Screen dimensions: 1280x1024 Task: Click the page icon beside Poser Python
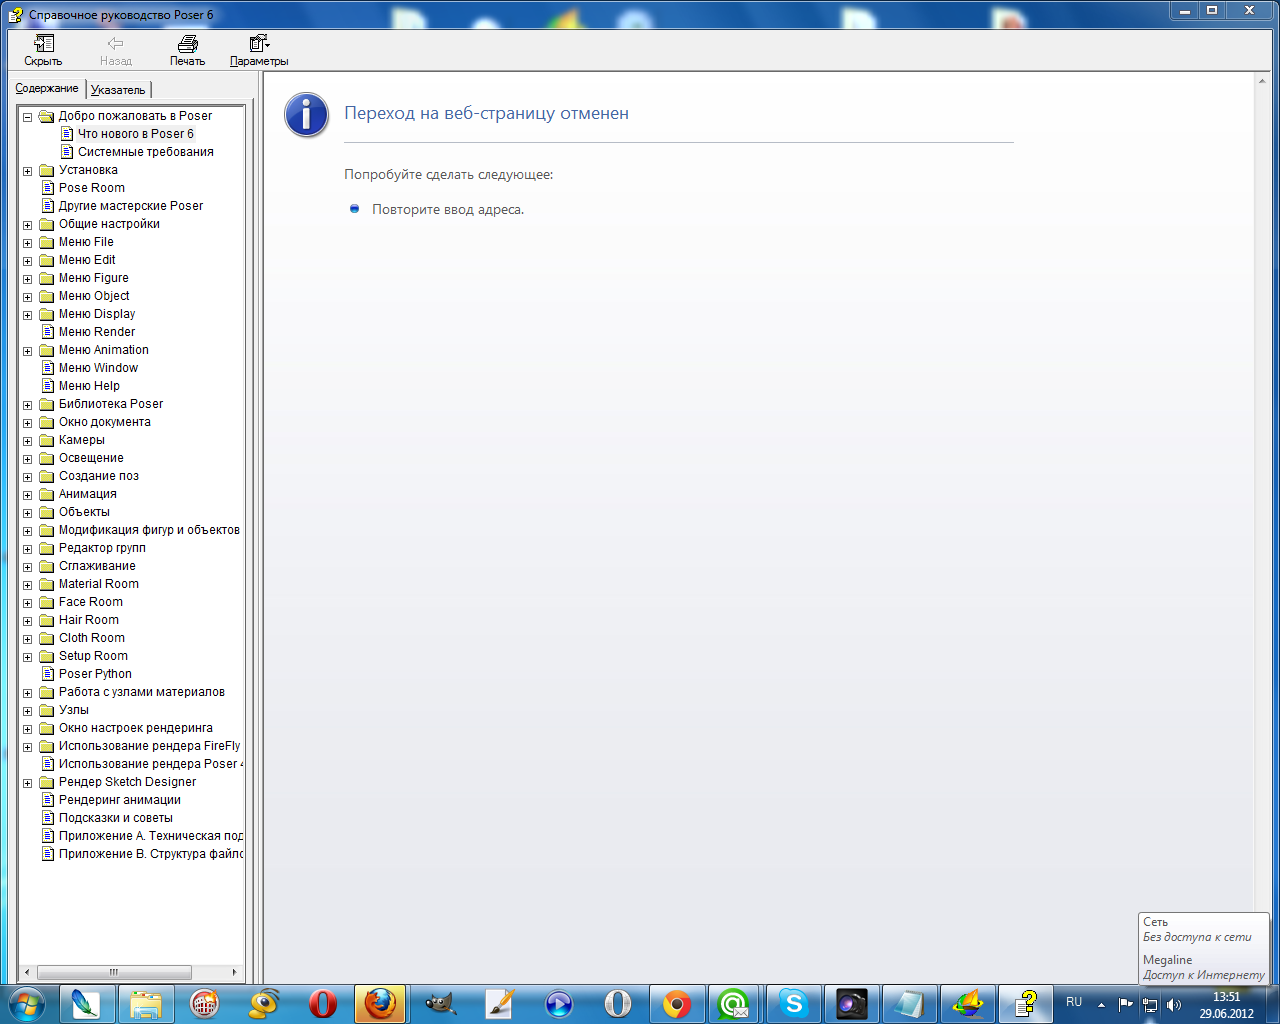tap(47, 674)
